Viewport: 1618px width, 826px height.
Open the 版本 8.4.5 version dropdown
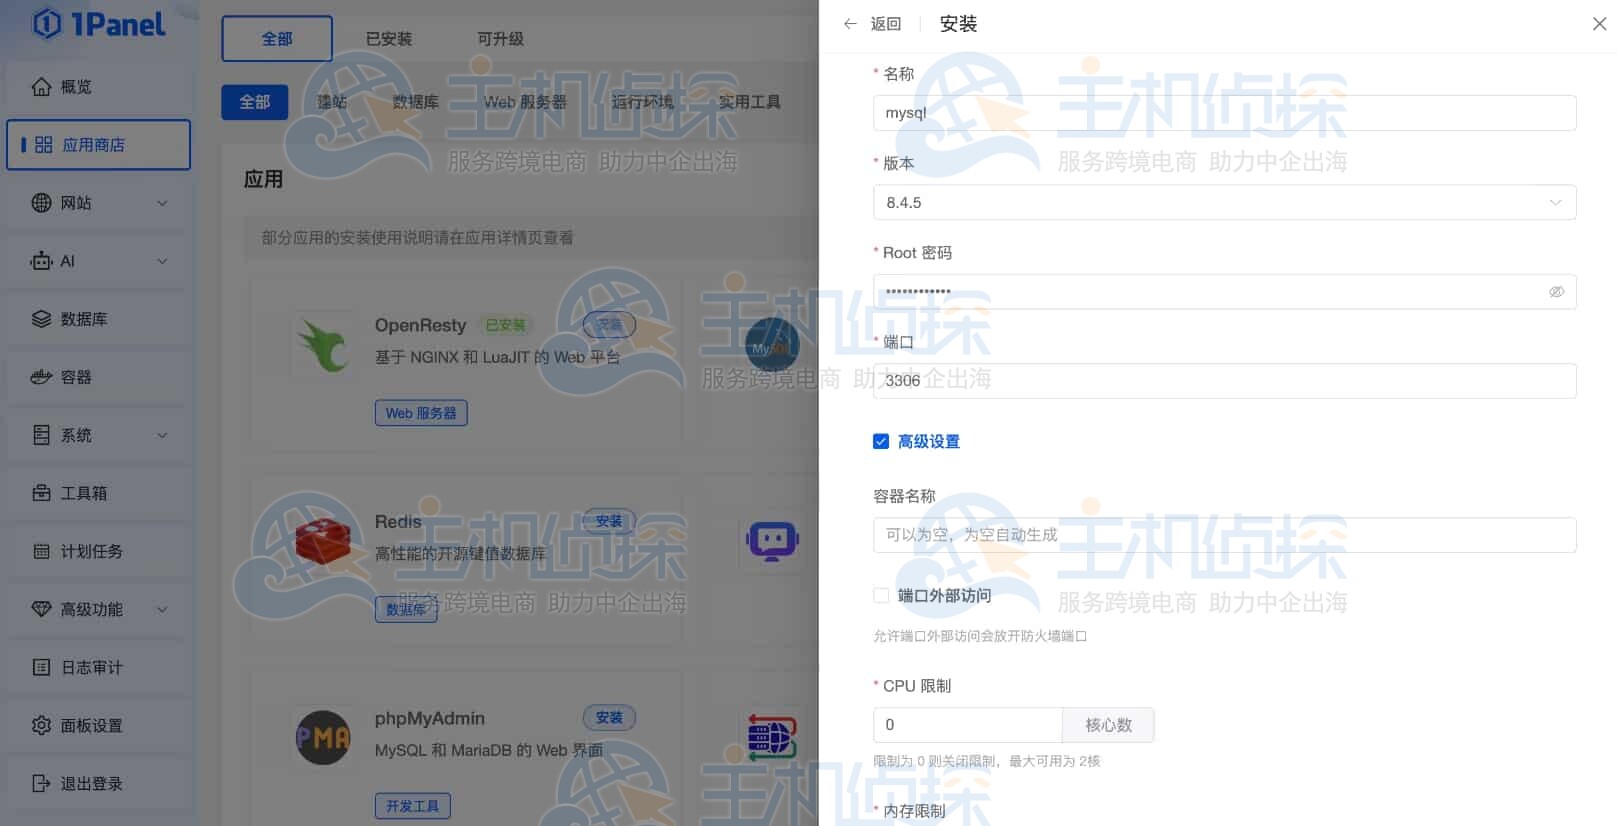pos(1224,202)
